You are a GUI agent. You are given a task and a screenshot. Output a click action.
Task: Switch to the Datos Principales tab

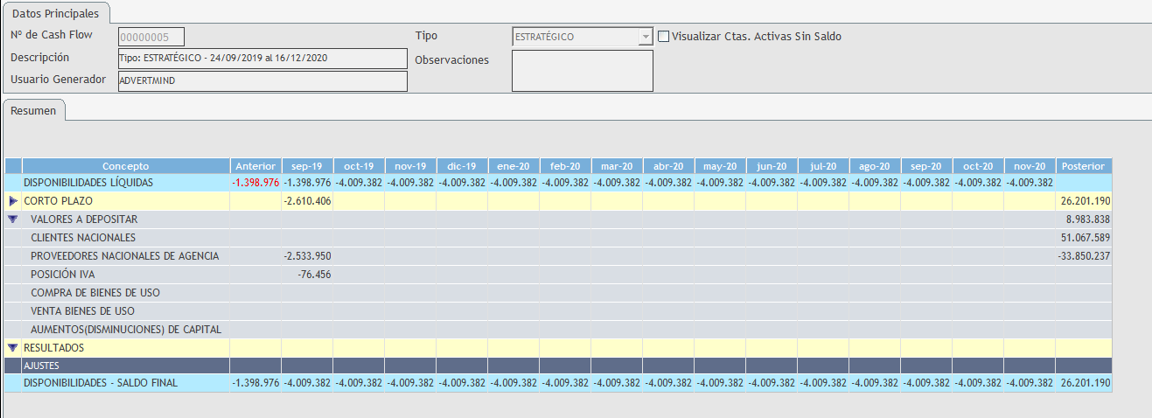coord(56,14)
